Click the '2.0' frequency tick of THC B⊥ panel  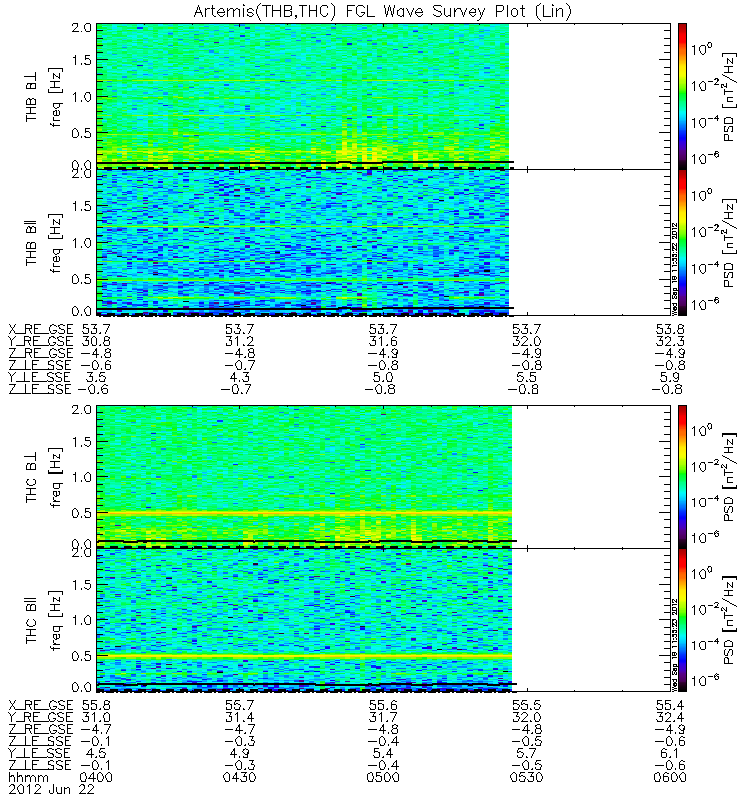[82, 409]
